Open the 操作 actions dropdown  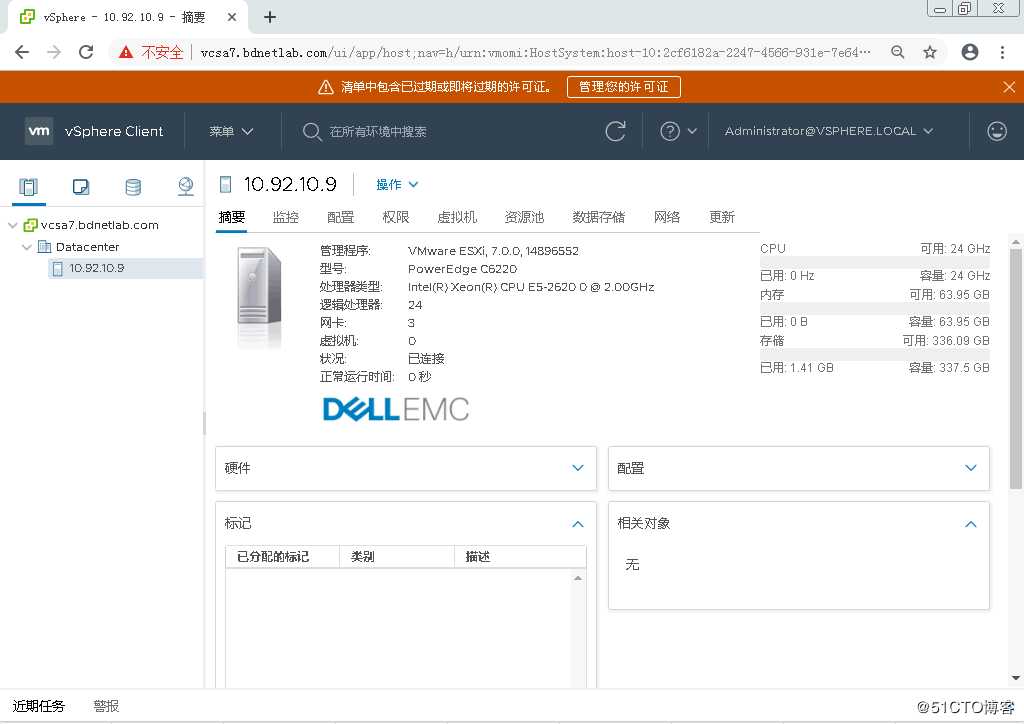click(x=397, y=185)
